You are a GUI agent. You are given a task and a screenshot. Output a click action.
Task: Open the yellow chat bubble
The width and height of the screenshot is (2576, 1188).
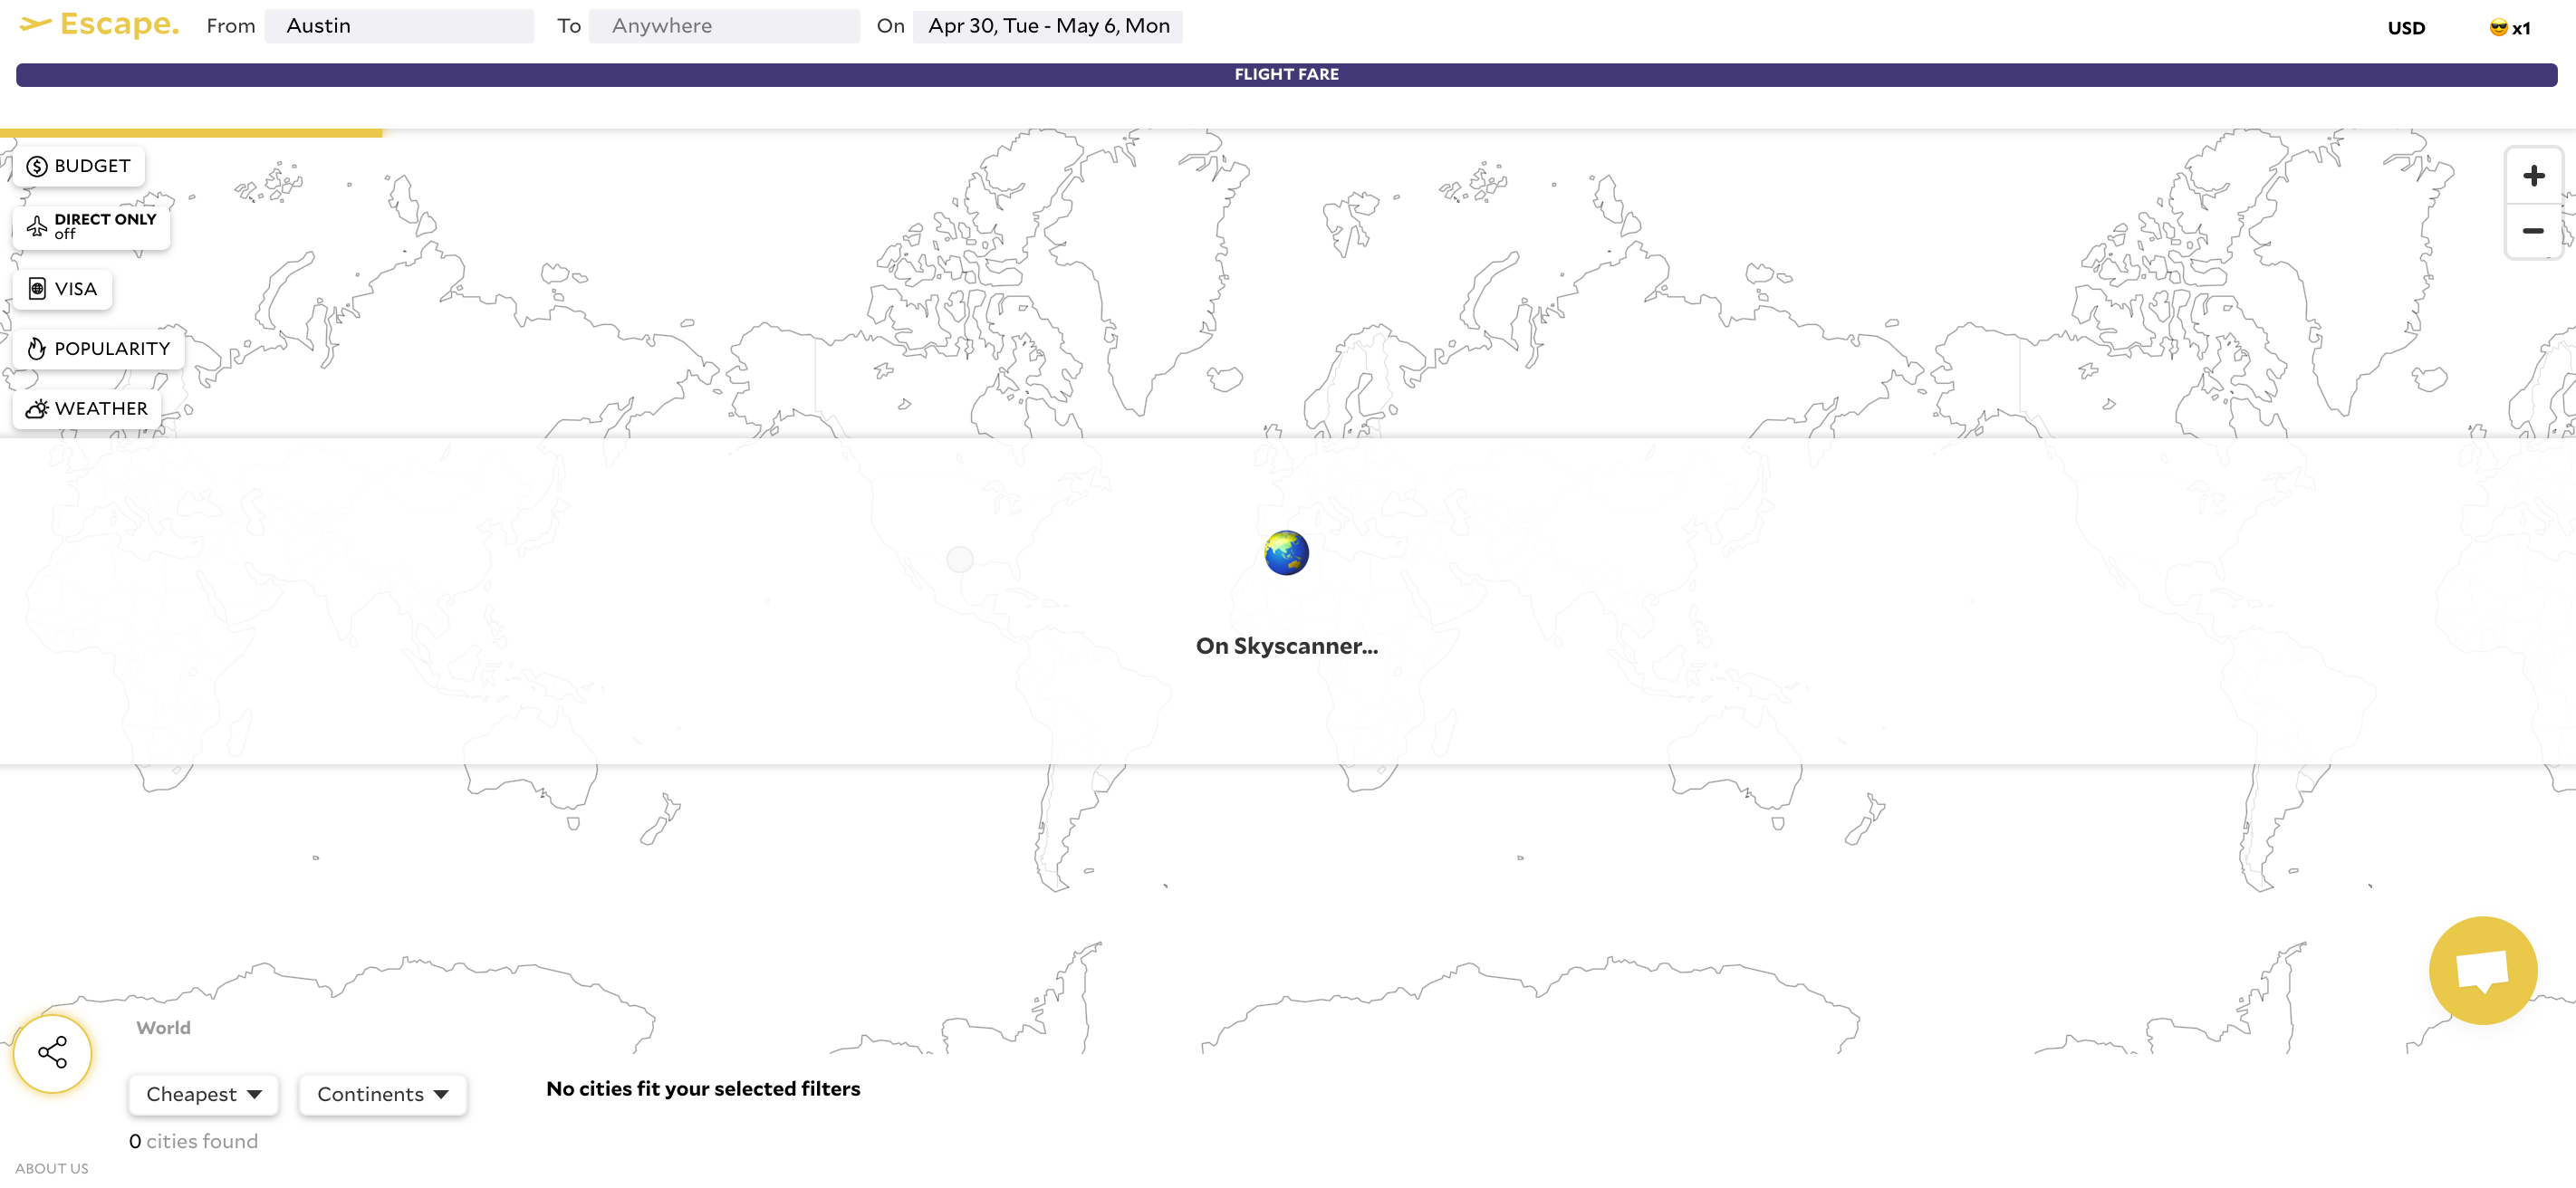pyautogui.click(x=2482, y=969)
